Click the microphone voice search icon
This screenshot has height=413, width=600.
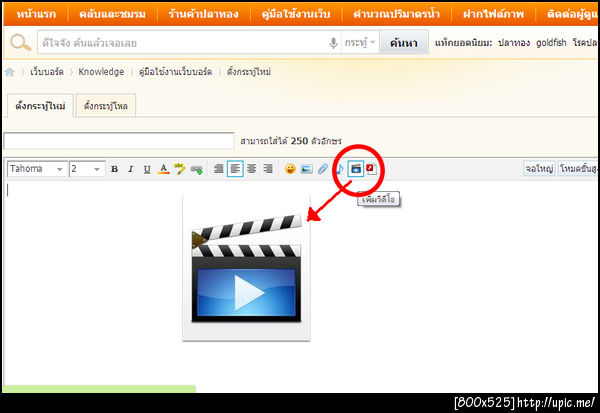[333, 43]
